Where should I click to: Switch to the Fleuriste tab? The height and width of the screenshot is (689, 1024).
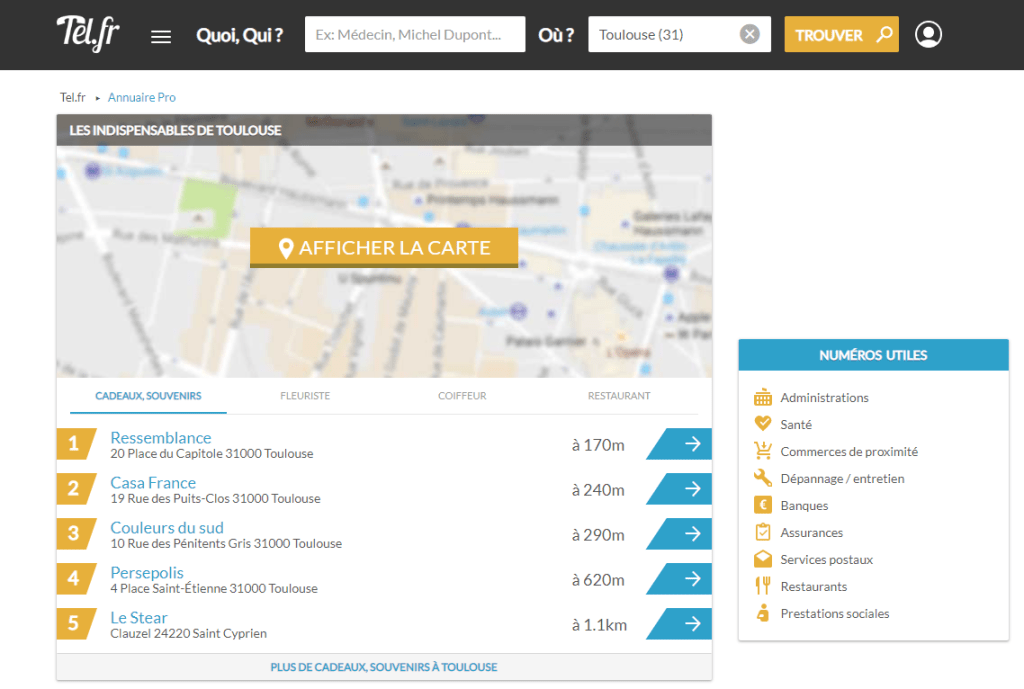click(305, 396)
